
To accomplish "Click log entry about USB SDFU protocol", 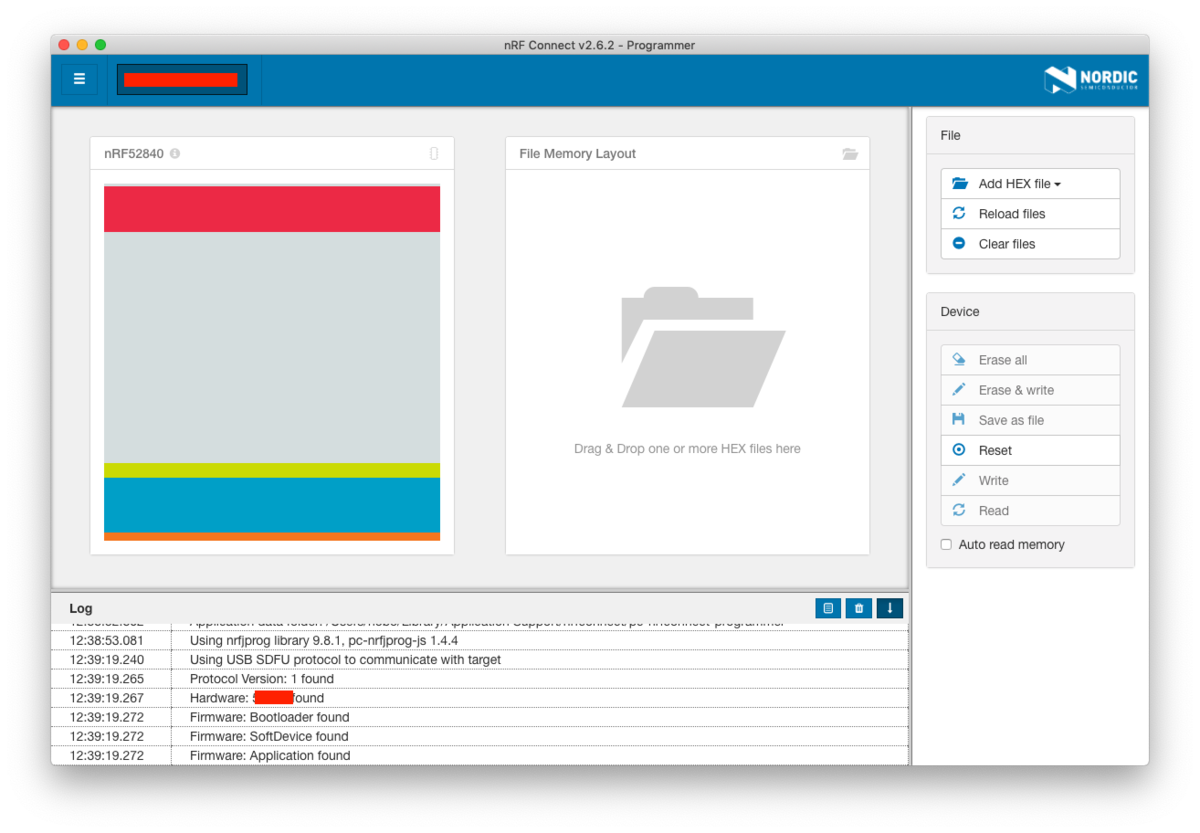I will click(345, 660).
